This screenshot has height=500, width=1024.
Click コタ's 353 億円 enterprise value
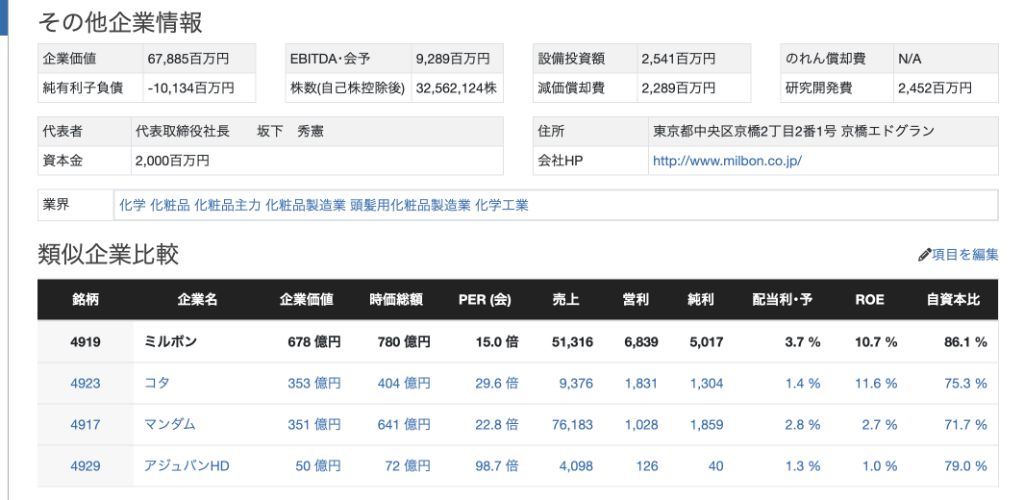(x=314, y=383)
